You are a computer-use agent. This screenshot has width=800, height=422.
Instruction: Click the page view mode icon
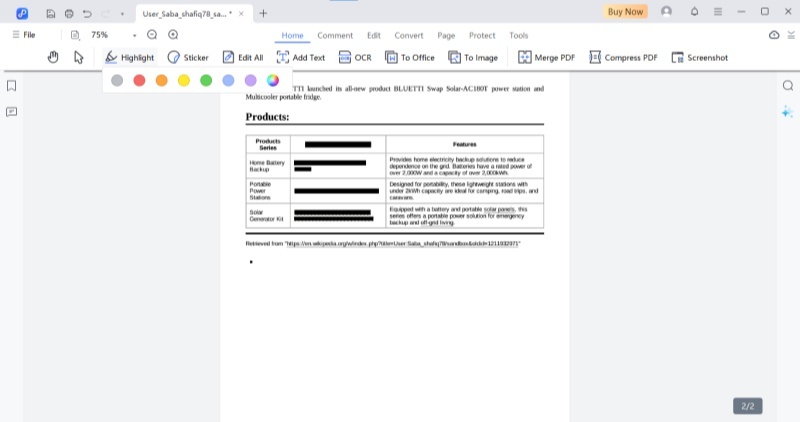pos(75,35)
